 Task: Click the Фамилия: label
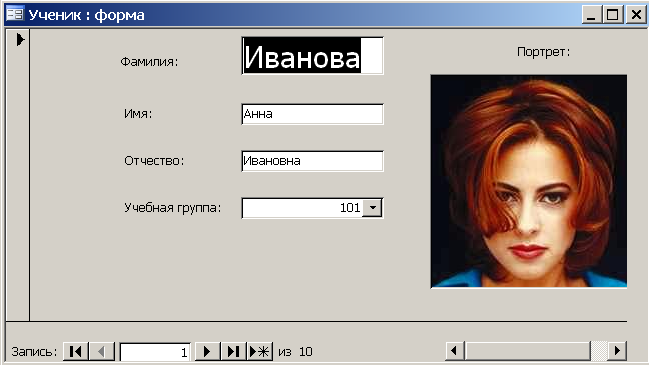pos(149,62)
